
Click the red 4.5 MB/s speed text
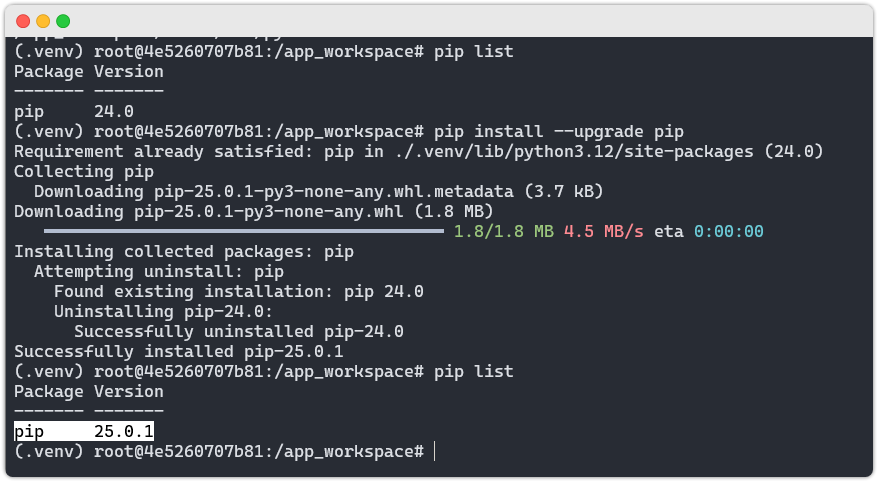[604, 231]
